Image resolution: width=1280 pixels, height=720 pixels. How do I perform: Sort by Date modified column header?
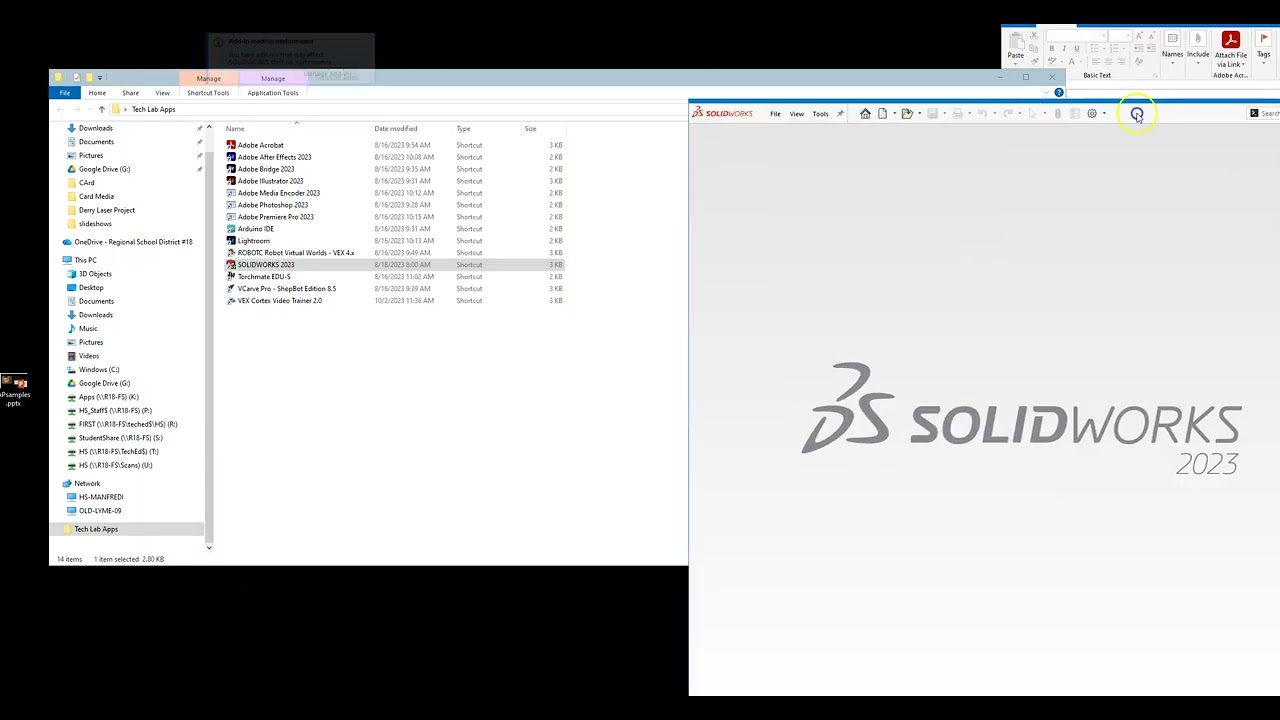396,129
